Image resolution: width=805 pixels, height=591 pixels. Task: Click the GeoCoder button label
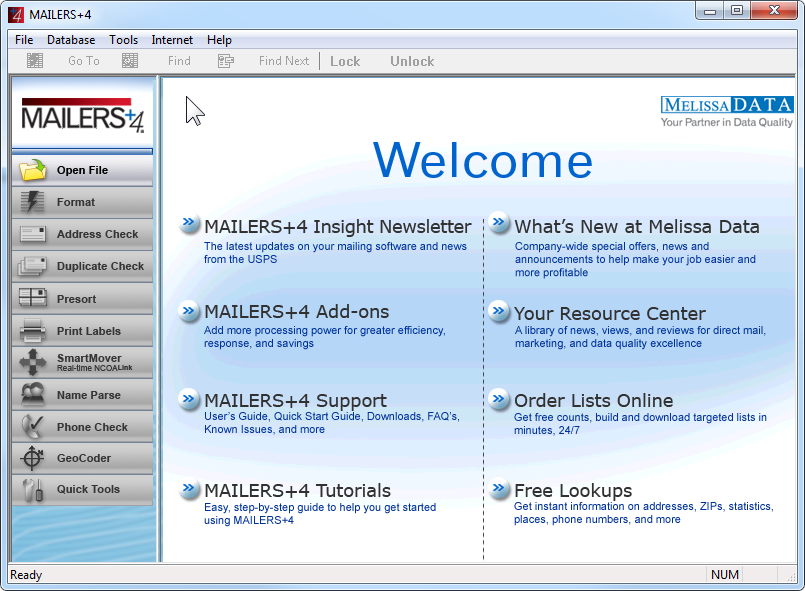point(84,458)
